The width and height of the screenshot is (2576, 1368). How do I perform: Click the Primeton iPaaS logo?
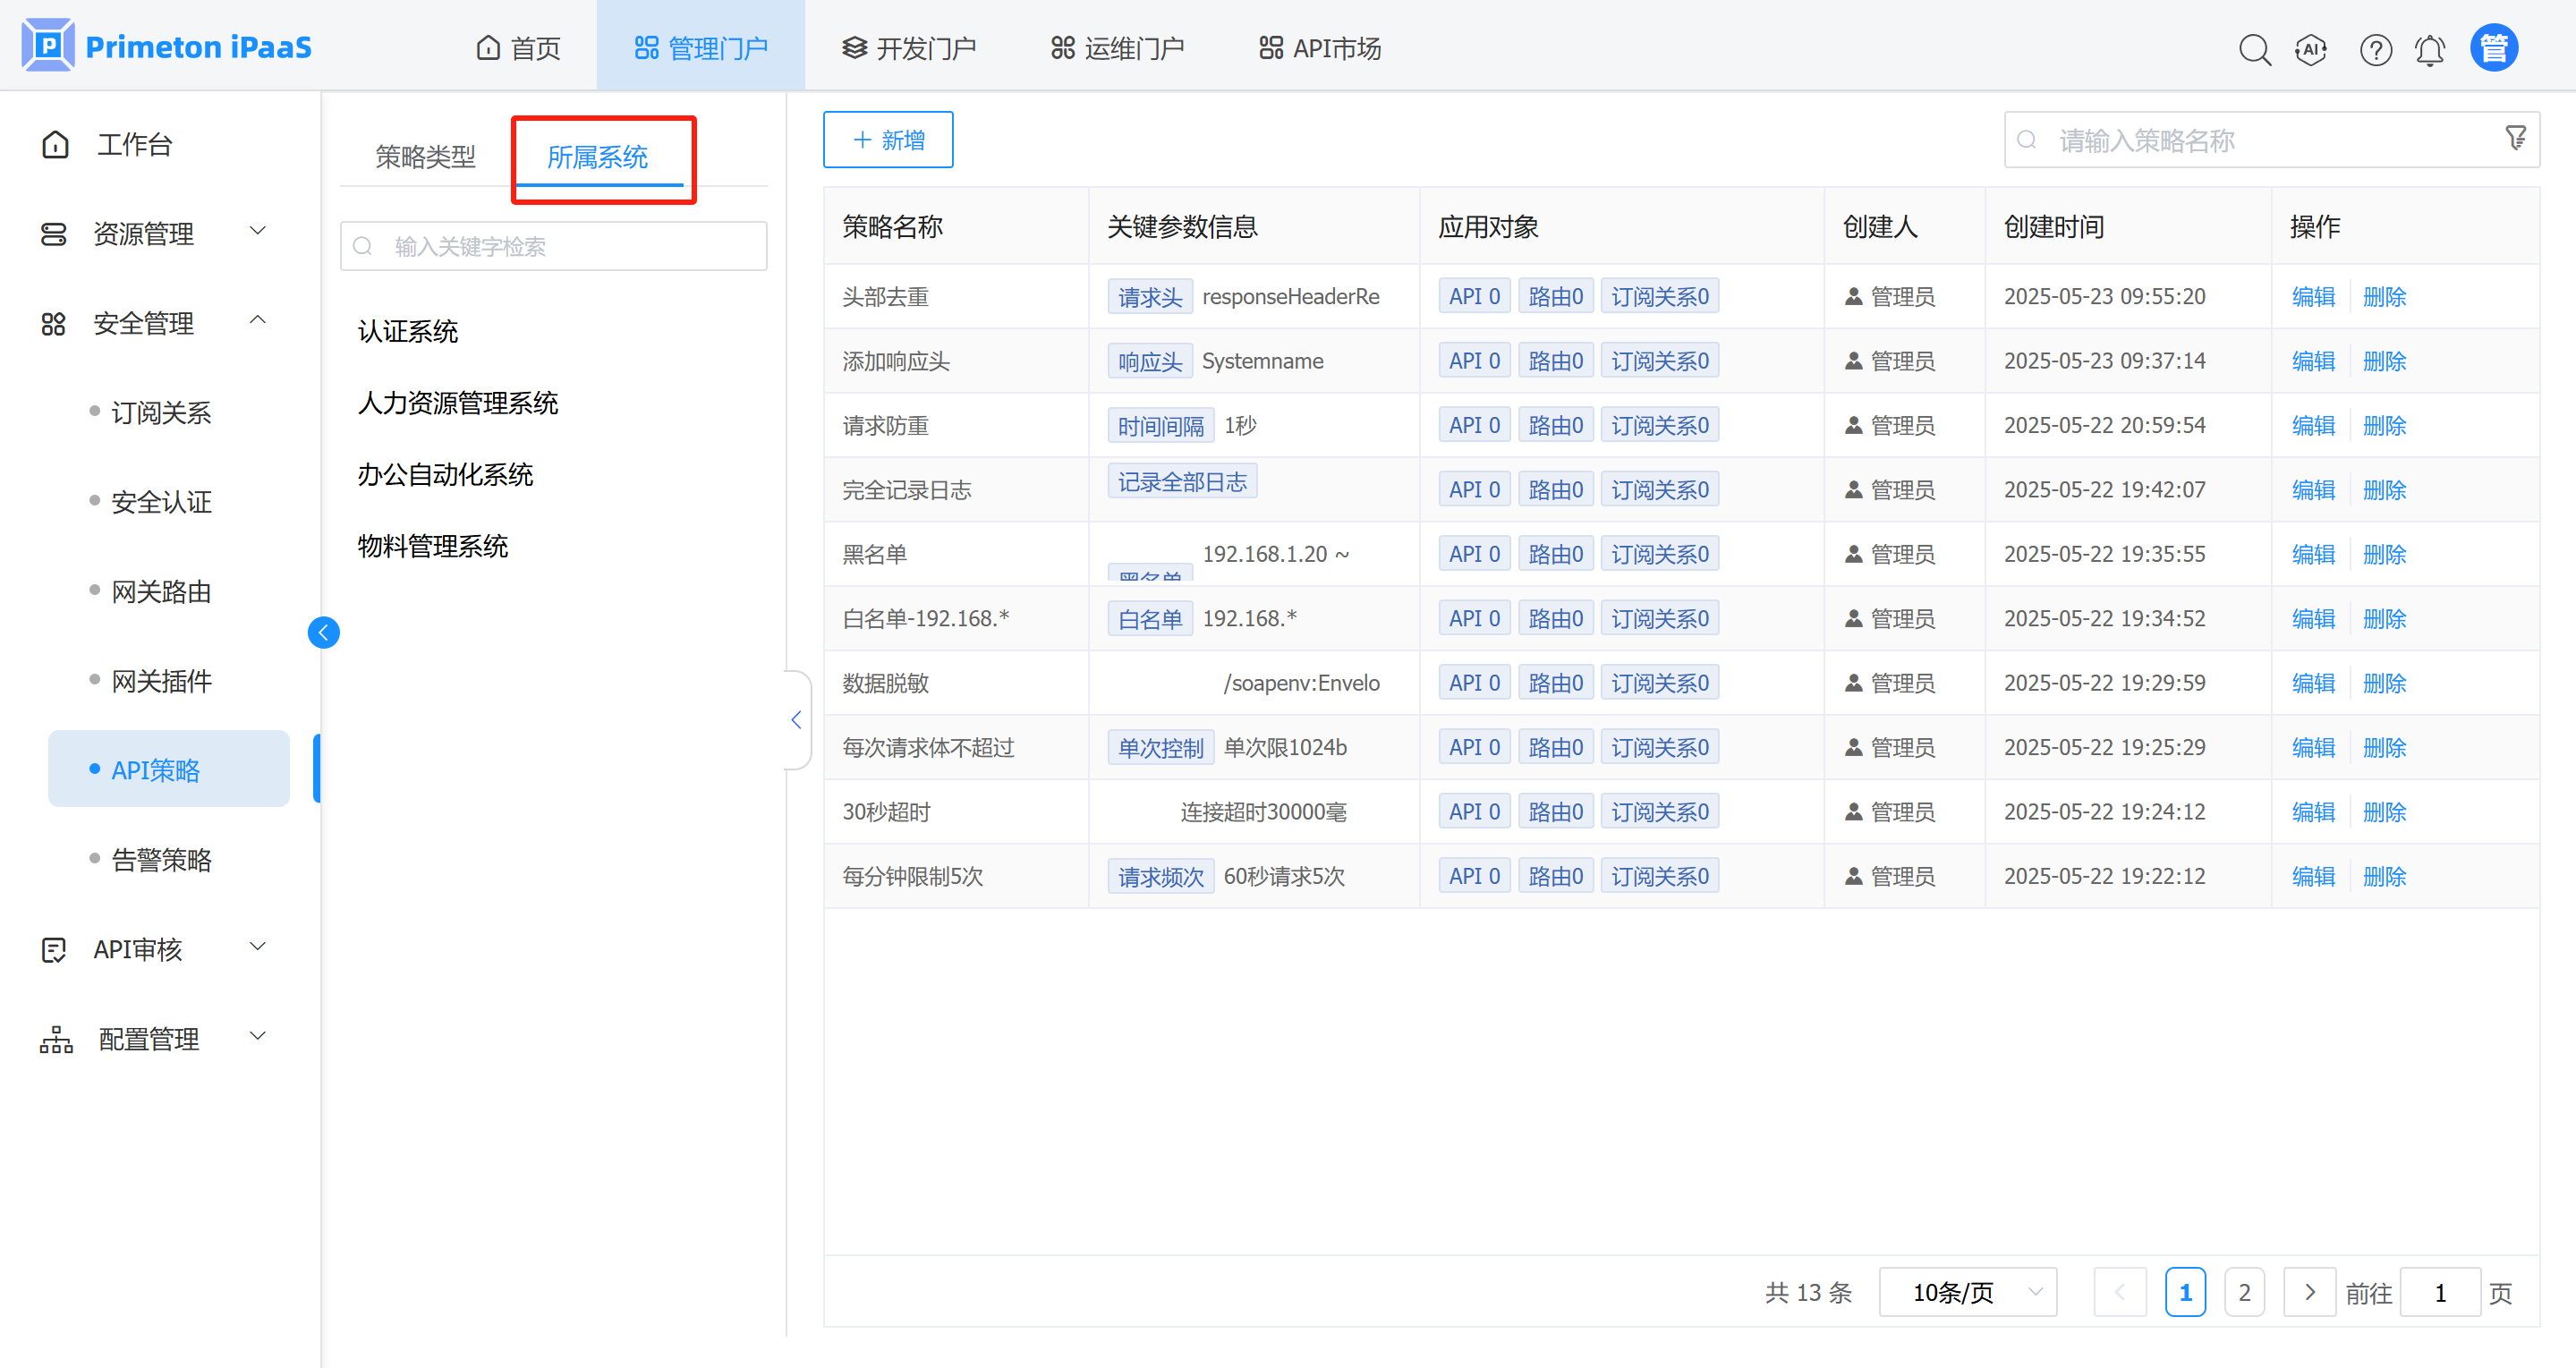click(167, 46)
